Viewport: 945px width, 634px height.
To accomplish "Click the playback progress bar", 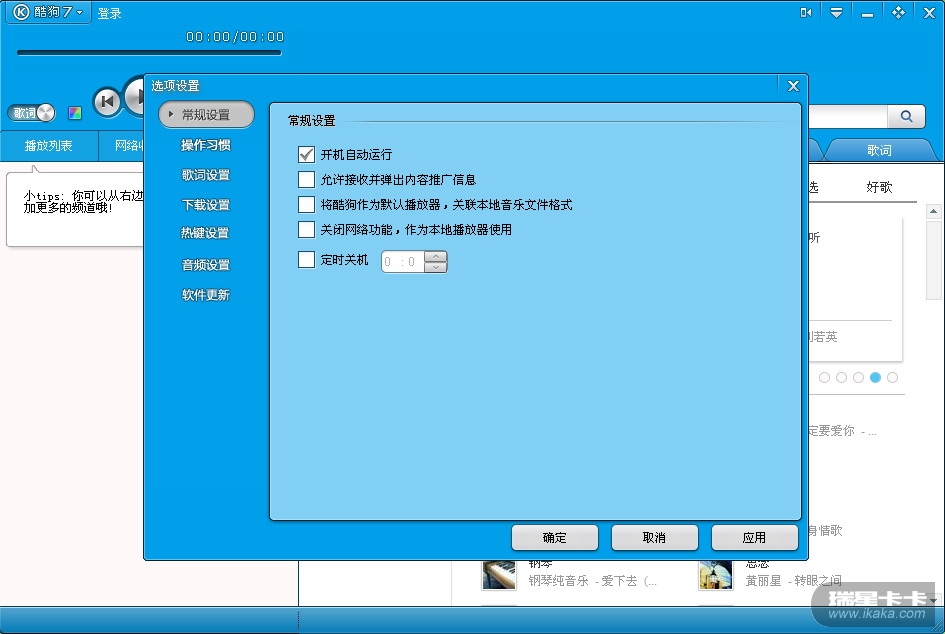I will click(x=149, y=53).
